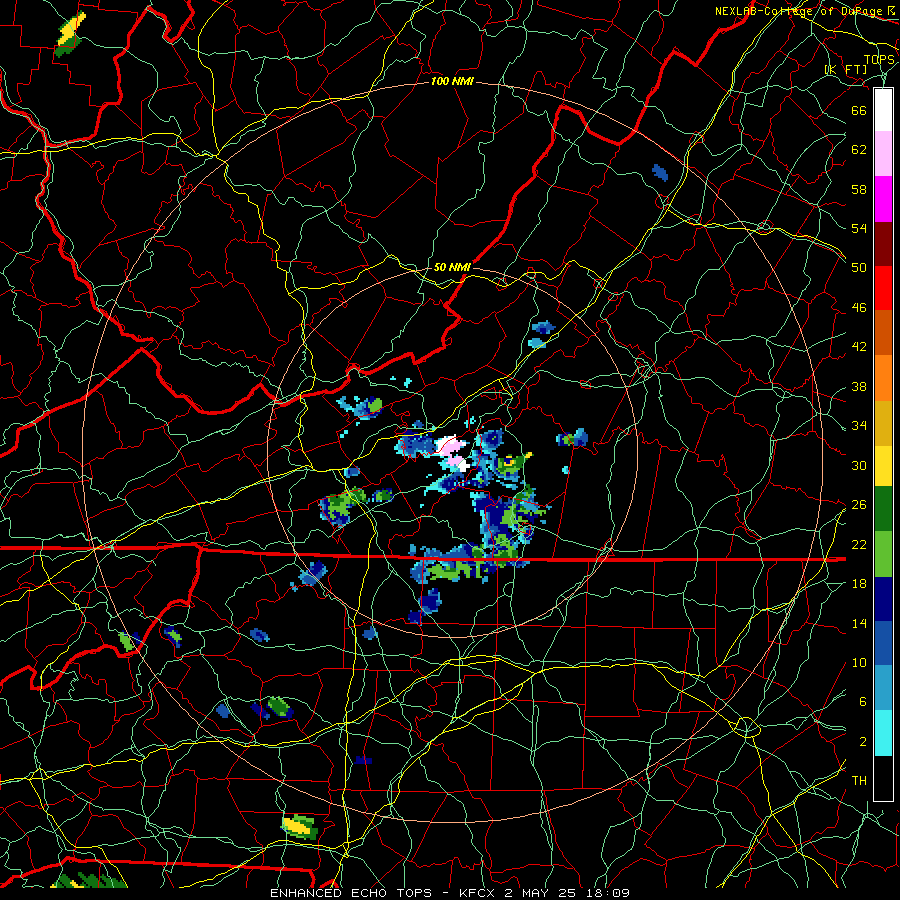The image size is (900, 900).
Task: Click the '38' legend value
Action: [x=859, y=386]
